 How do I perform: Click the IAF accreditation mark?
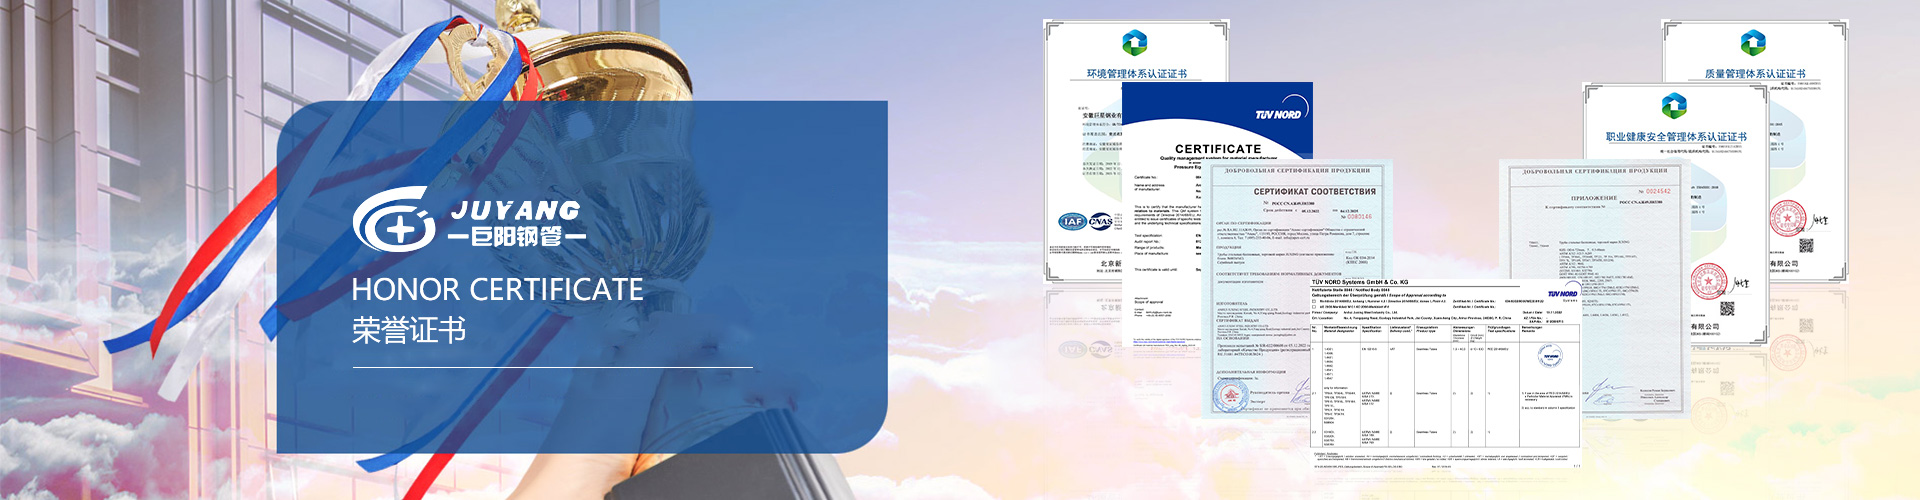coord(1072,221)
